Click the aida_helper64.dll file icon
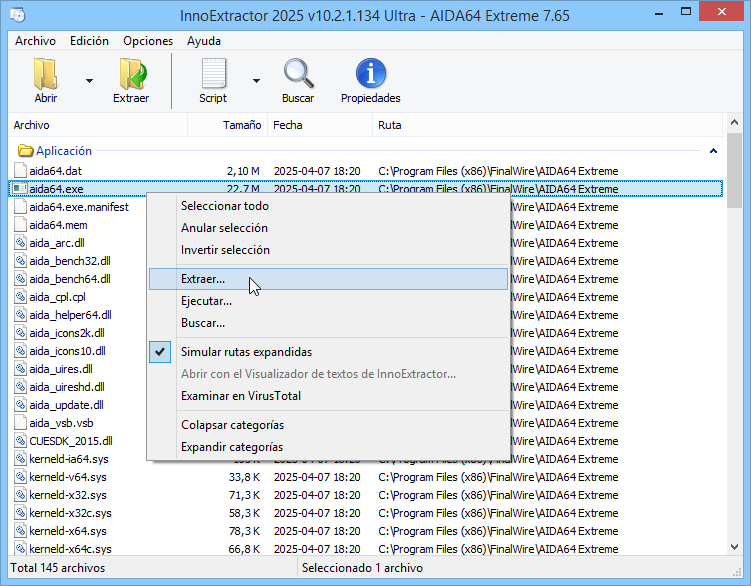Screen dimensions: 751x586 coord(20,315)
